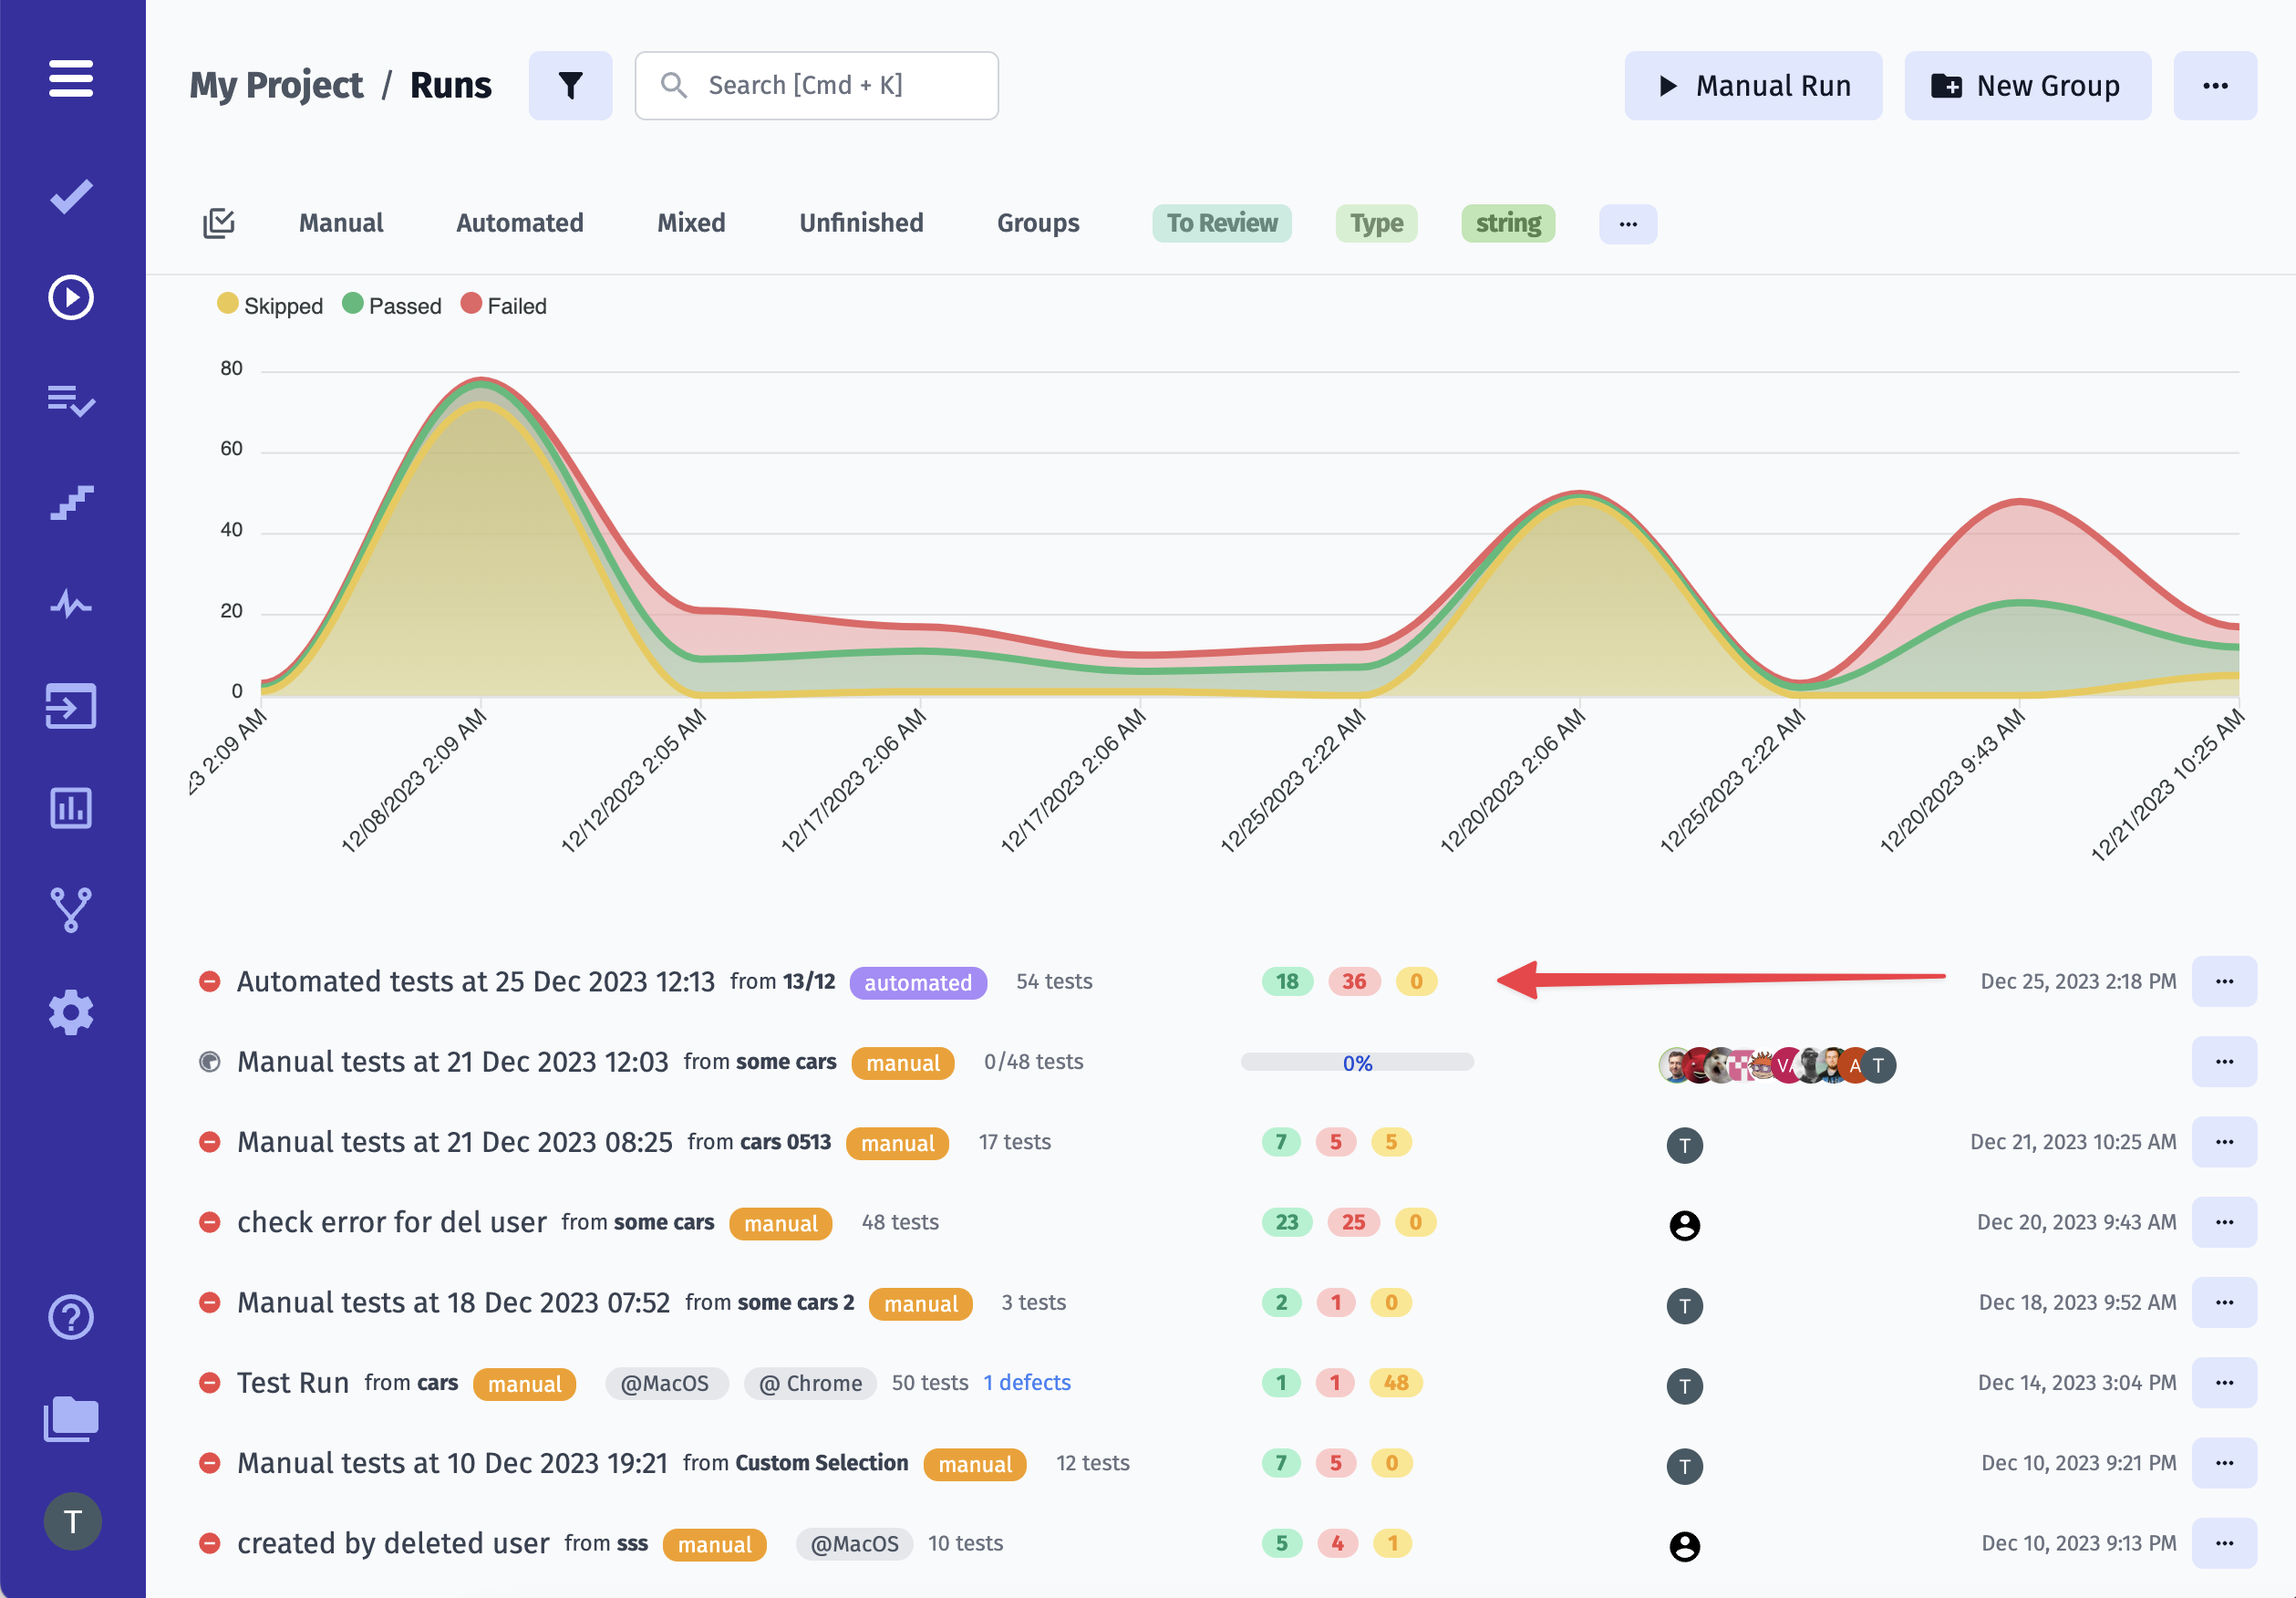This screenshot has height=1598, width=2296.
Task: Open actions menu for Manual tests at 21 Dec 12:03
Action: tap(2224, 1061)
